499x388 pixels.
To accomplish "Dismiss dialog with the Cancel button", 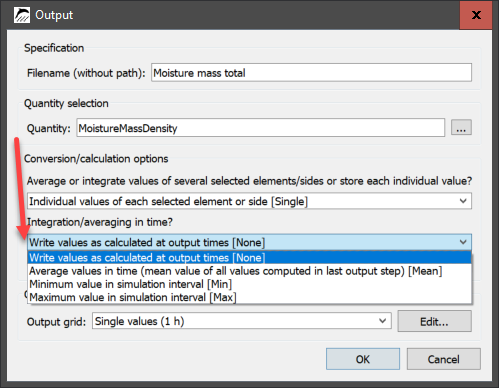I will [x=443, y=359].
